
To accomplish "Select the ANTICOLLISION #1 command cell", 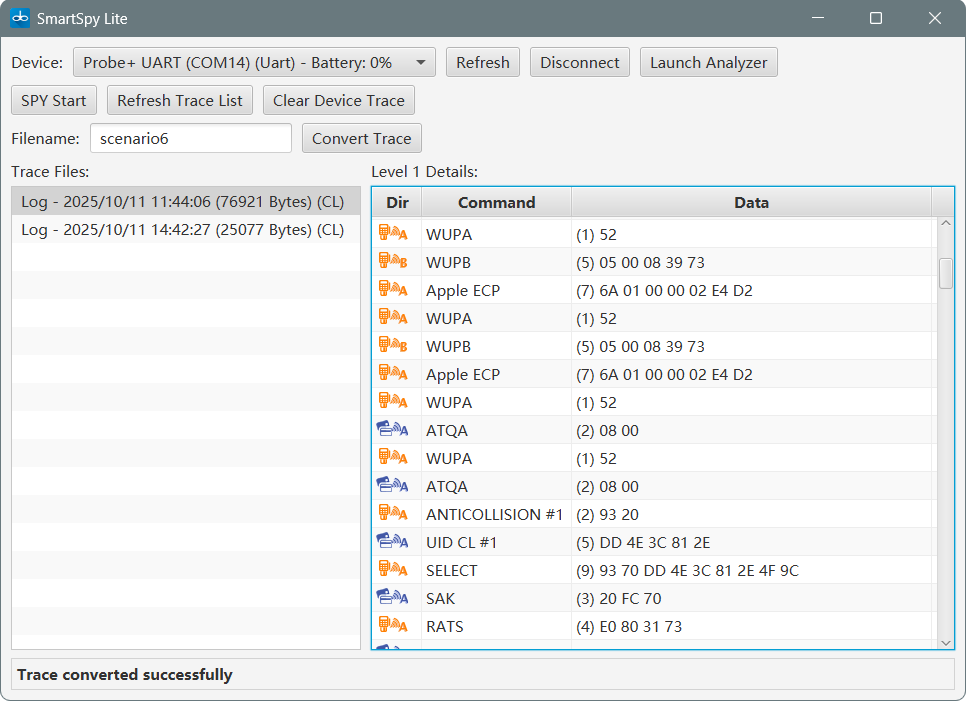I will (497, 514).
